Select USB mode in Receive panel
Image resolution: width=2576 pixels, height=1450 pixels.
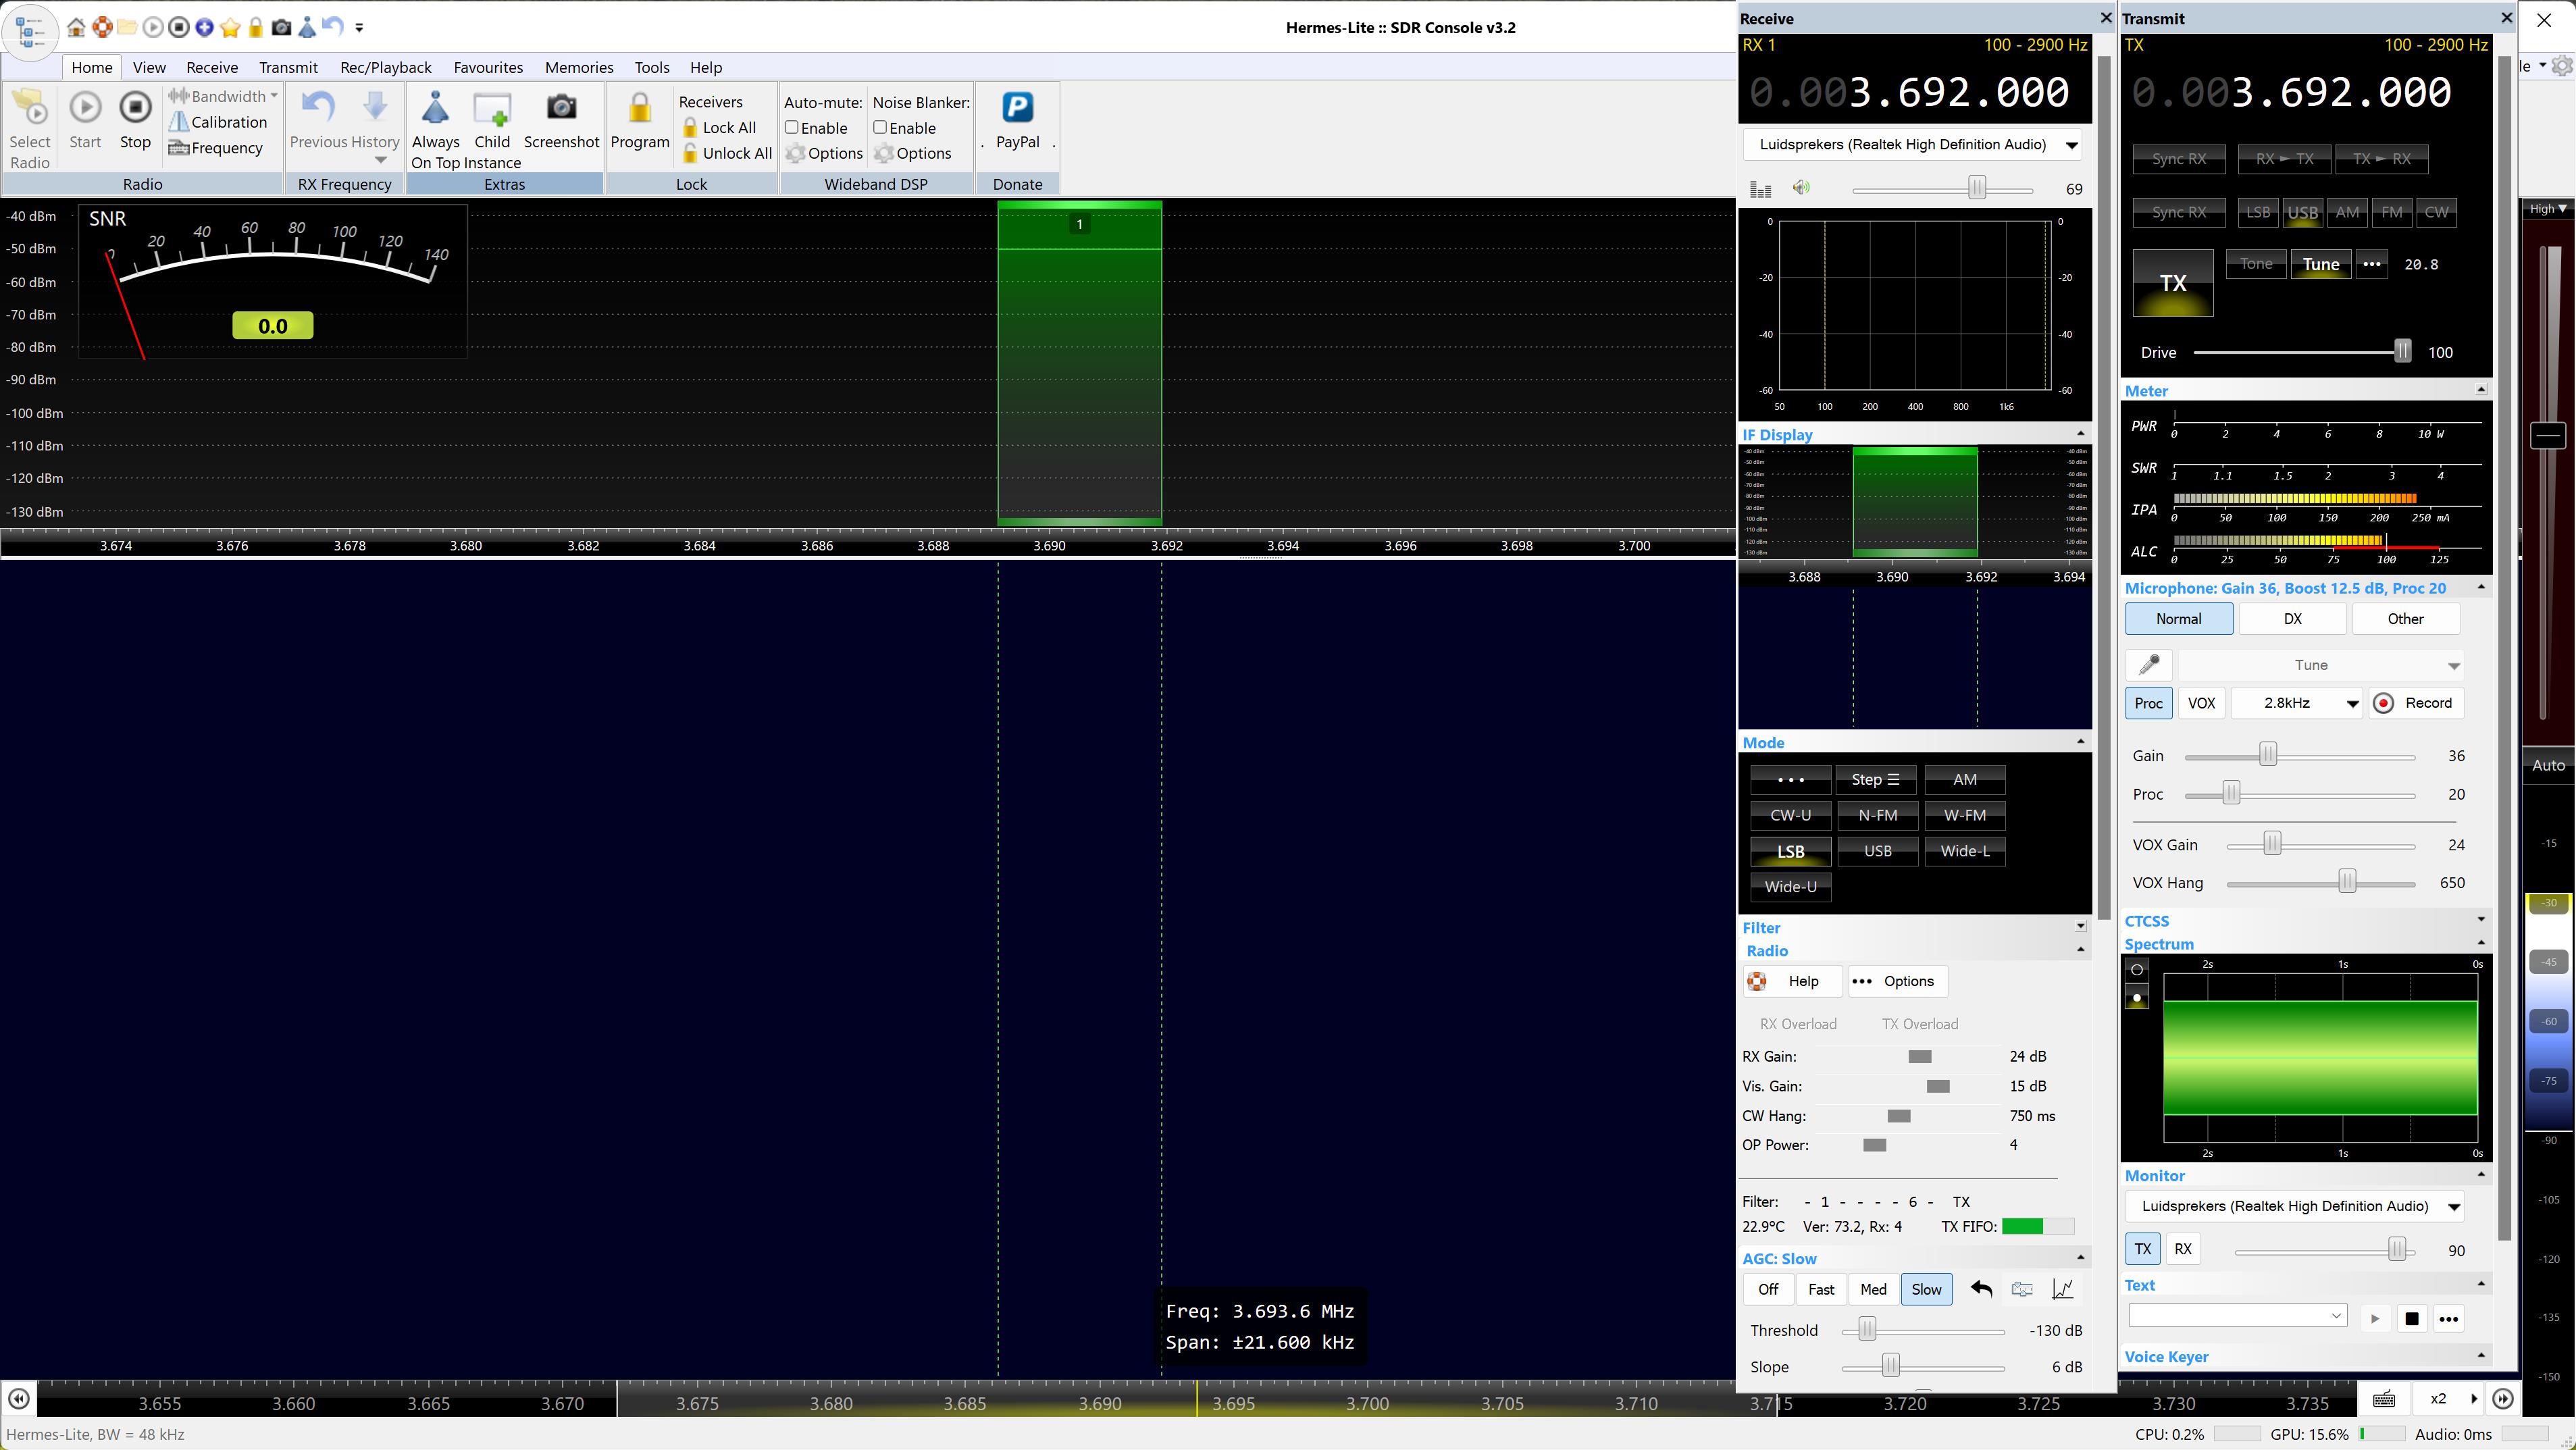[1877, 851]
